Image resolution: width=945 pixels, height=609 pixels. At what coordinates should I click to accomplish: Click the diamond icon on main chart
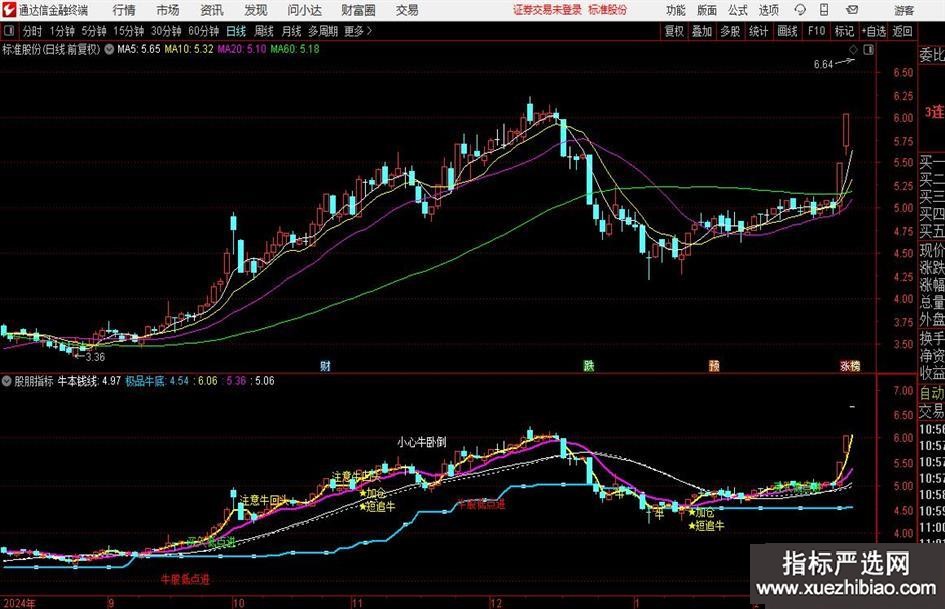click(x=853, y=50)
